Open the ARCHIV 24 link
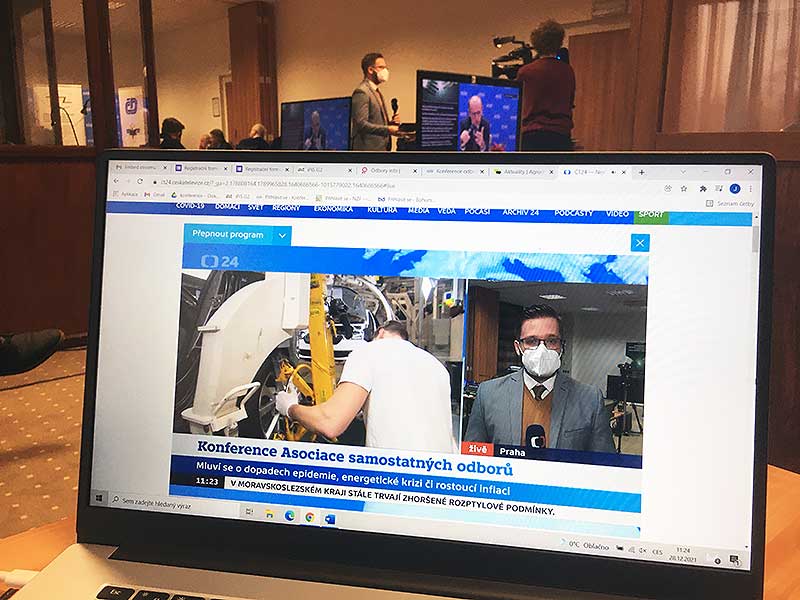The image size is (800, 600). coord(519,212)
